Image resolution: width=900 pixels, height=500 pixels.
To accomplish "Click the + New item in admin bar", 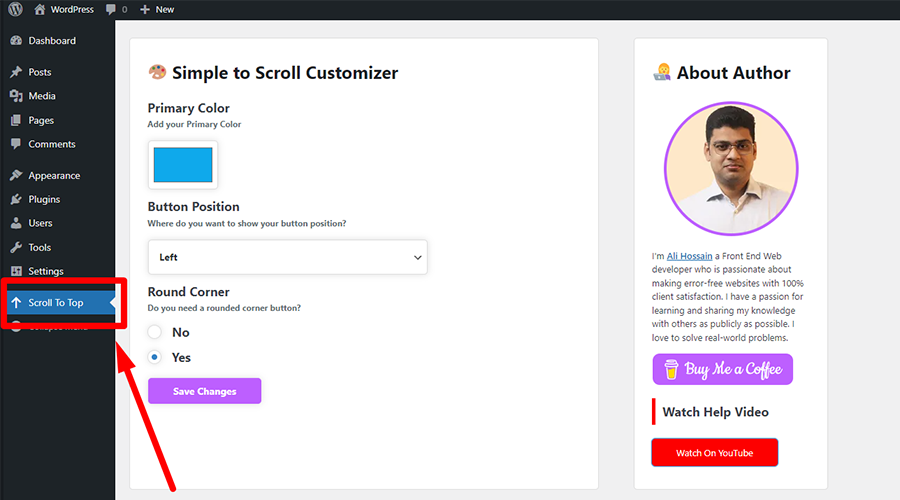I will (x=157, y=9).
